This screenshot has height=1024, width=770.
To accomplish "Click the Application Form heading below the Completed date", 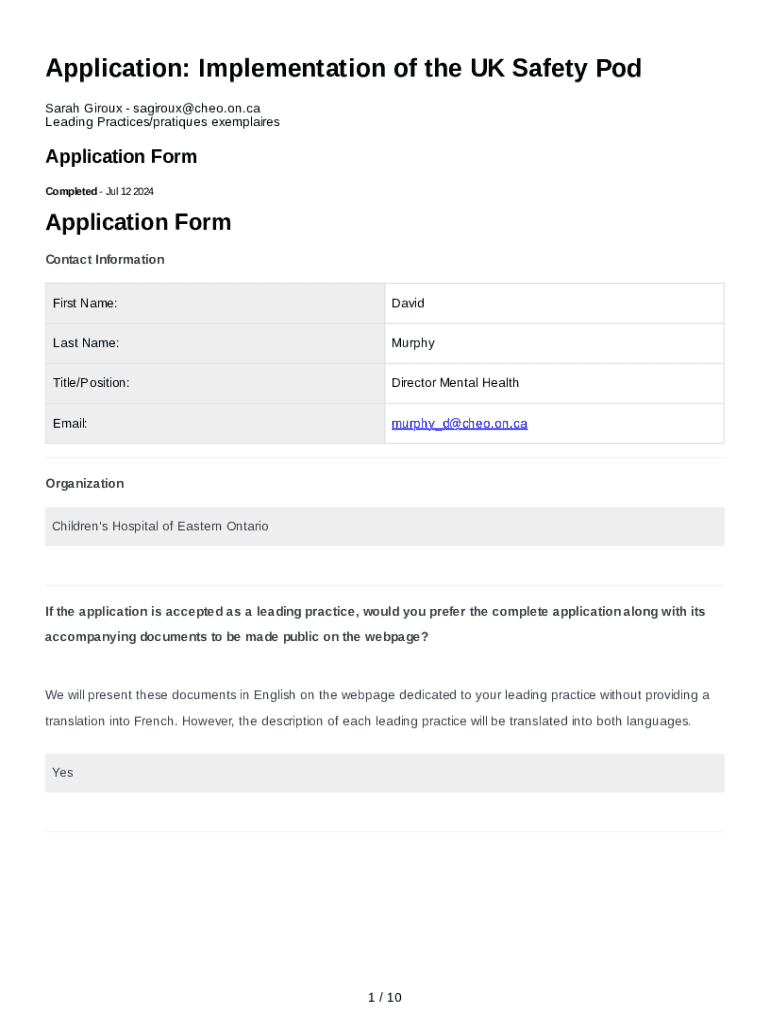I will [138, 222].
